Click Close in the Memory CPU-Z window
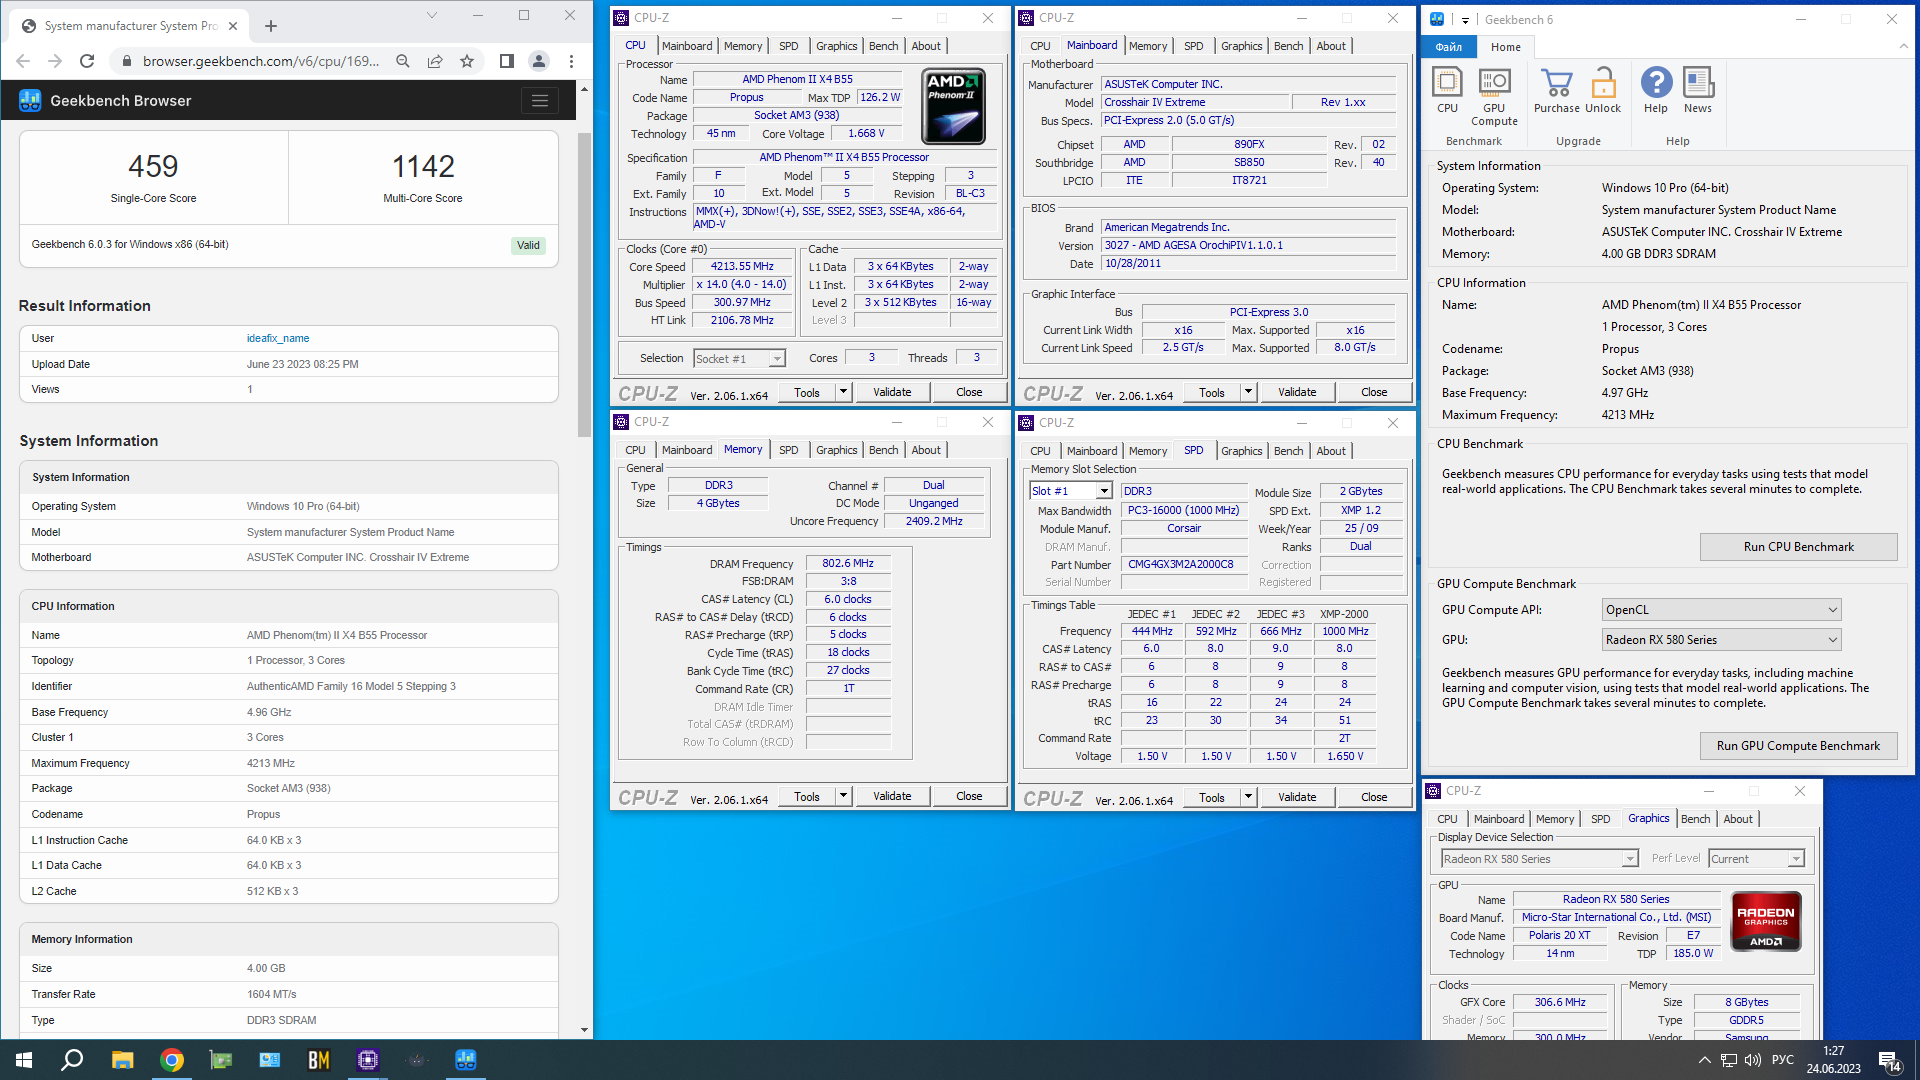The image size is (1920, 1080). coord(969,797)
